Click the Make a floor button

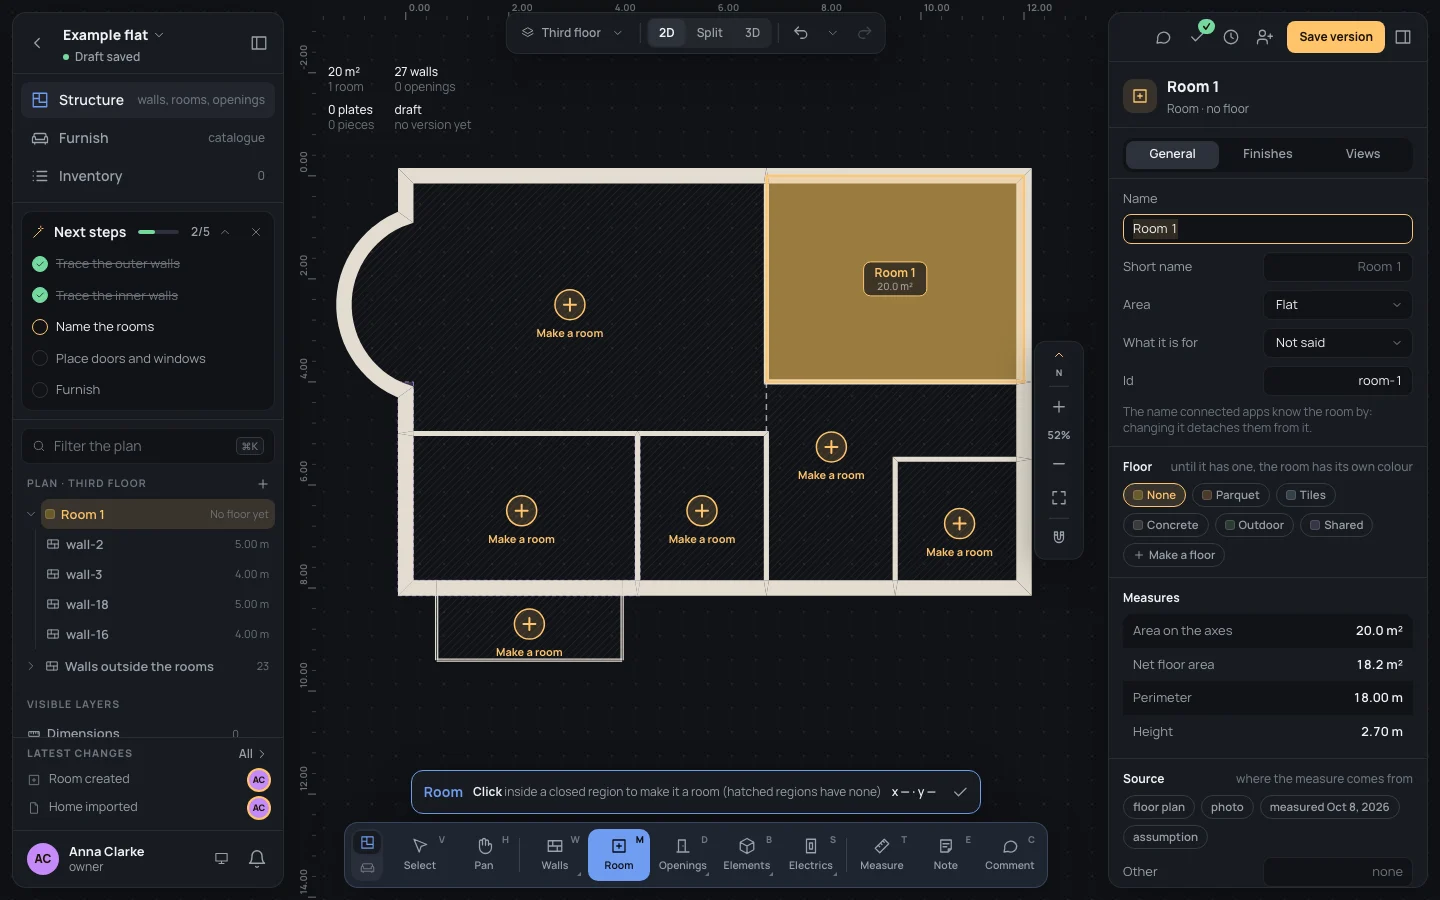point(1174,555)
